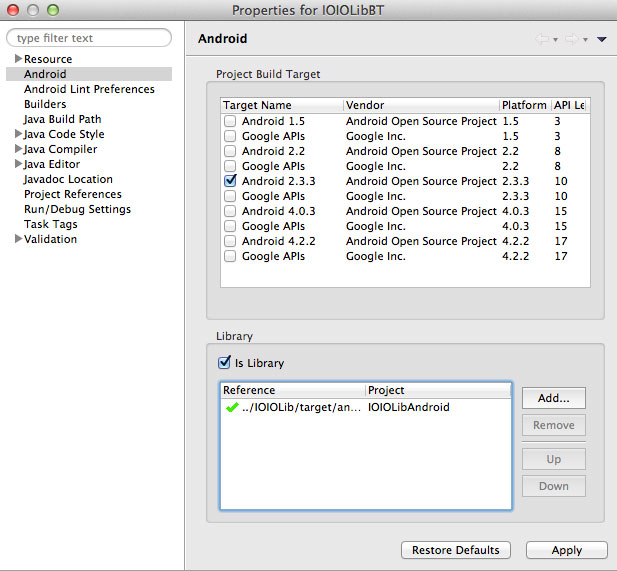The height and width of the screenshot is (571, 617).
Task: Open the forward history dropdown arrow
Action: coord(585,40)
